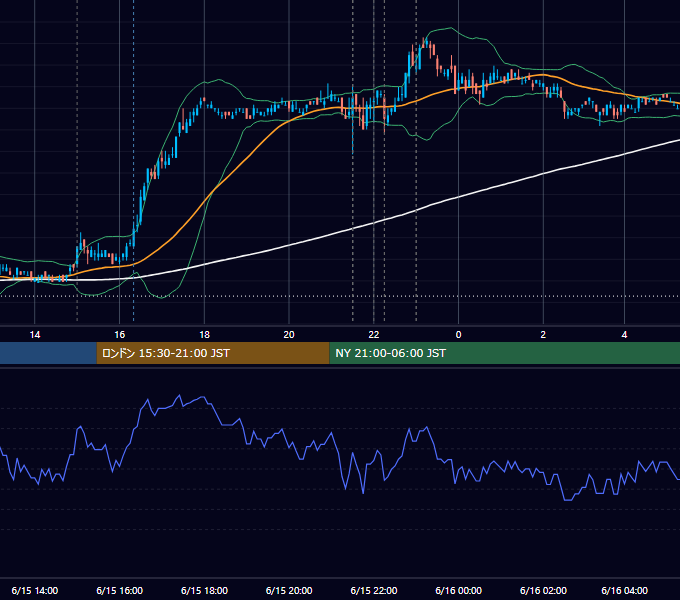This screenshot has width=680, height=600.
Task: Click the blue session bar before ロンドン
Action: (x=48, y=353)
